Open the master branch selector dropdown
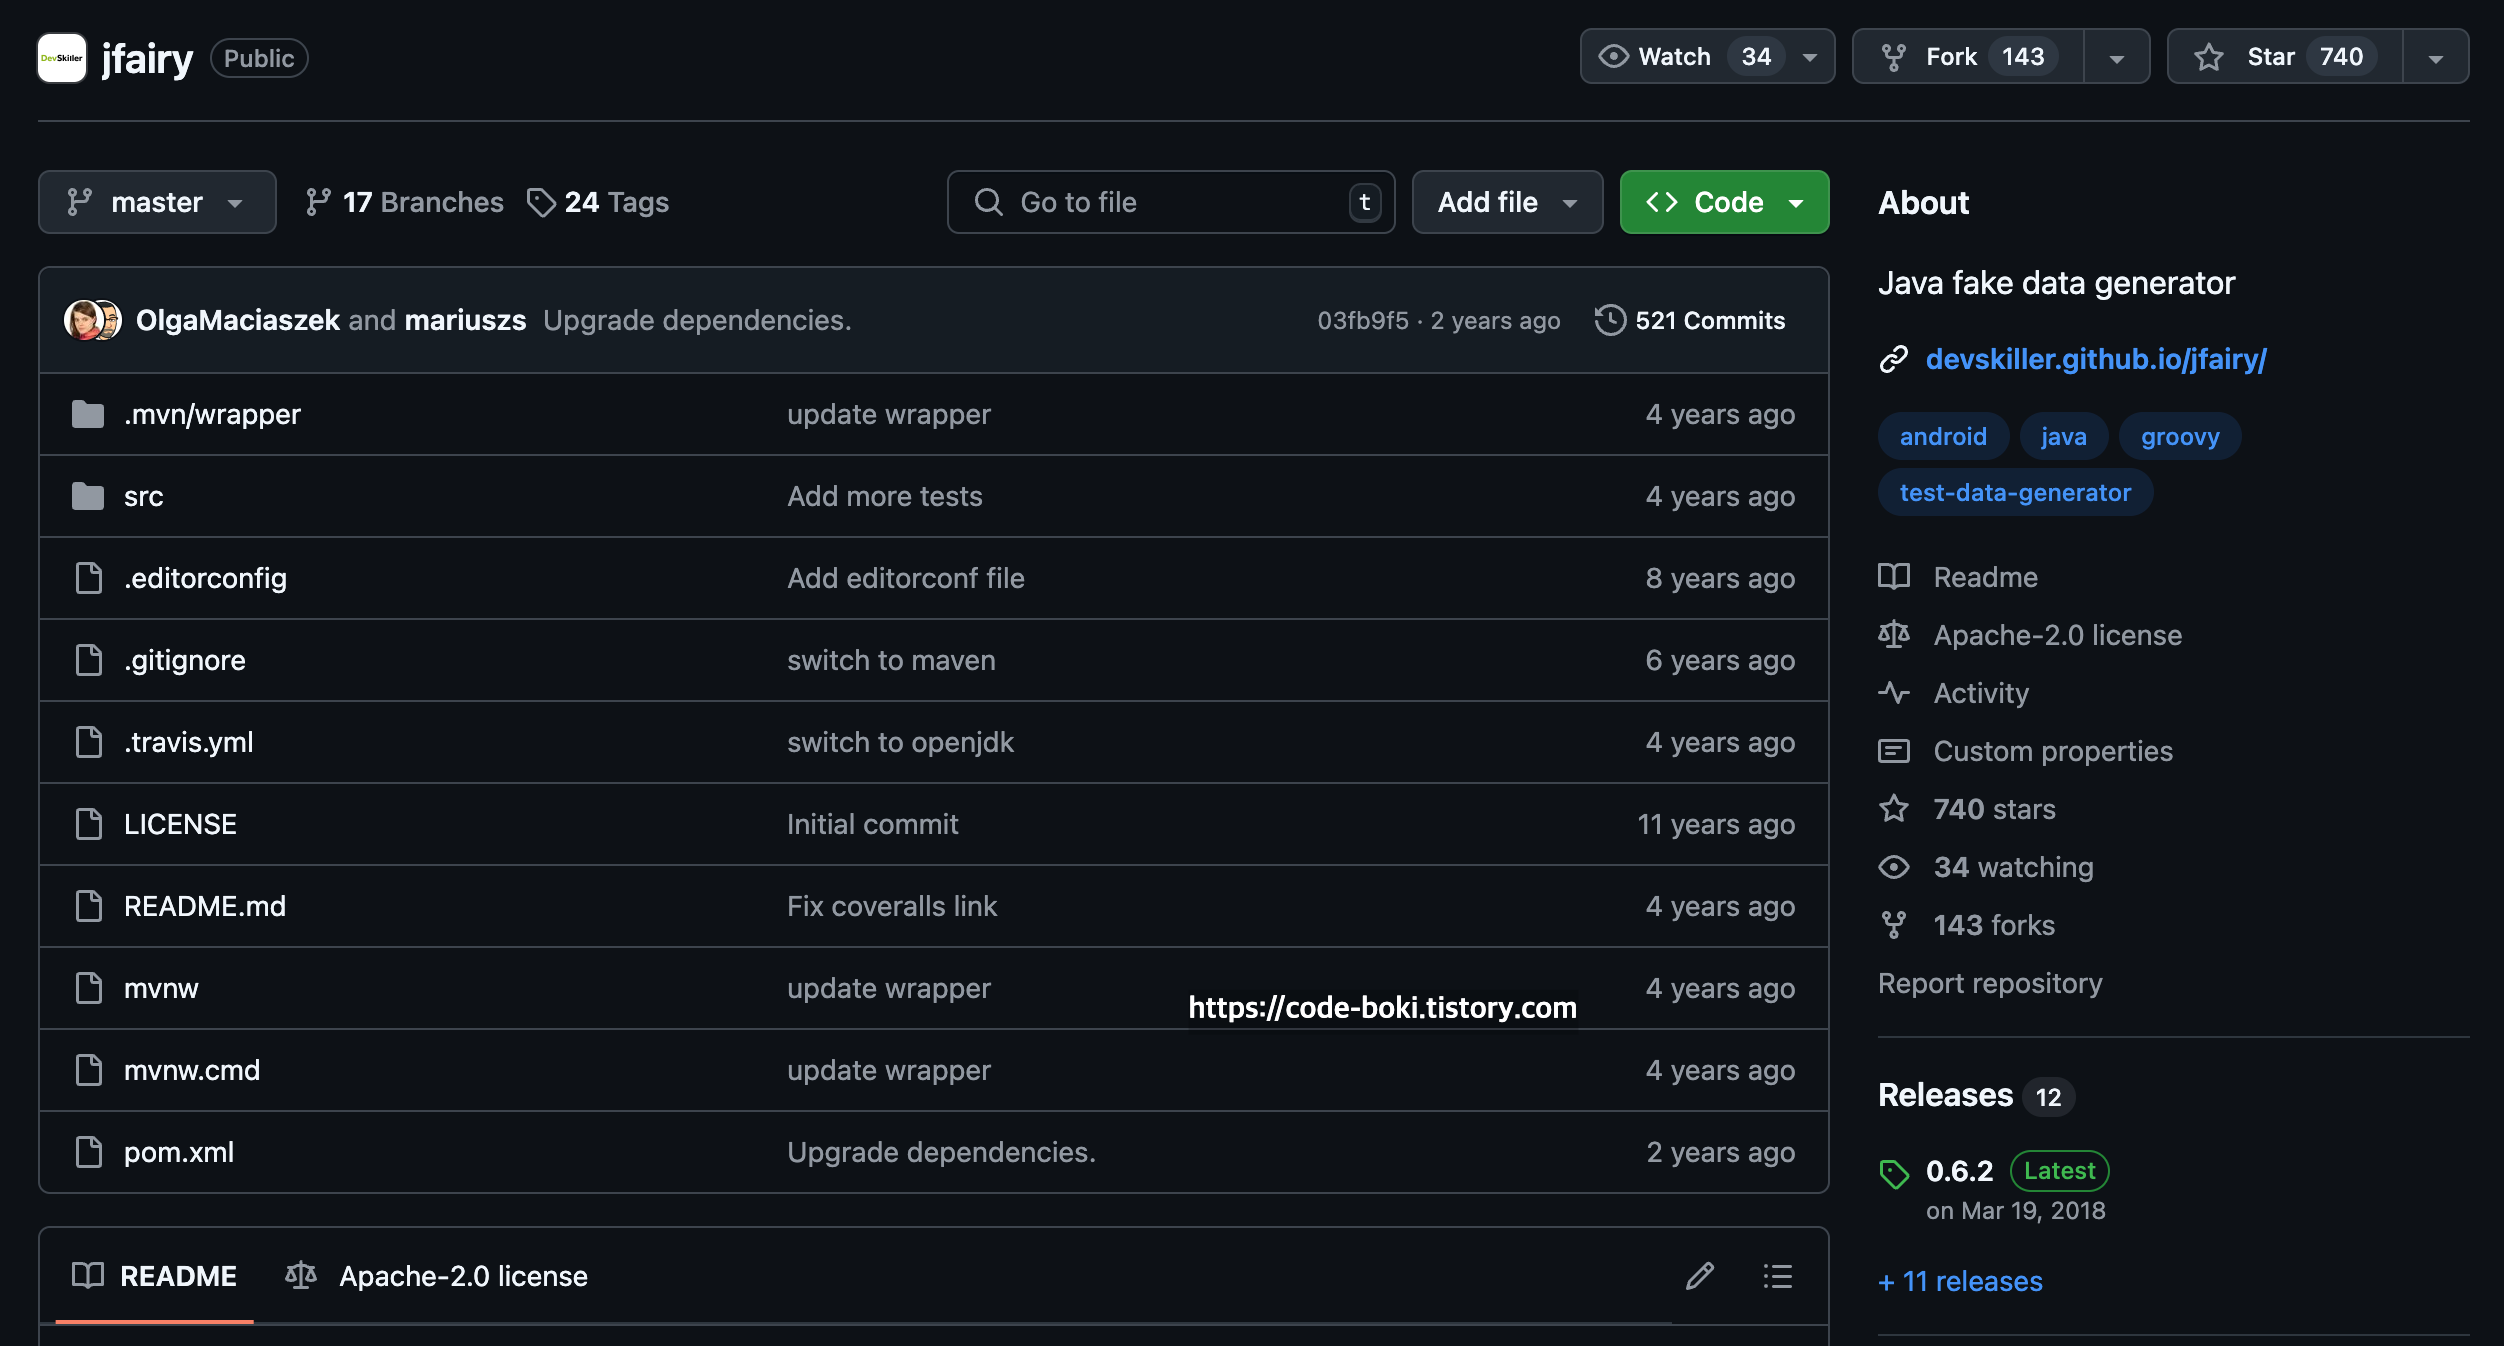Screen dimensions: 2504x1346 157,202
